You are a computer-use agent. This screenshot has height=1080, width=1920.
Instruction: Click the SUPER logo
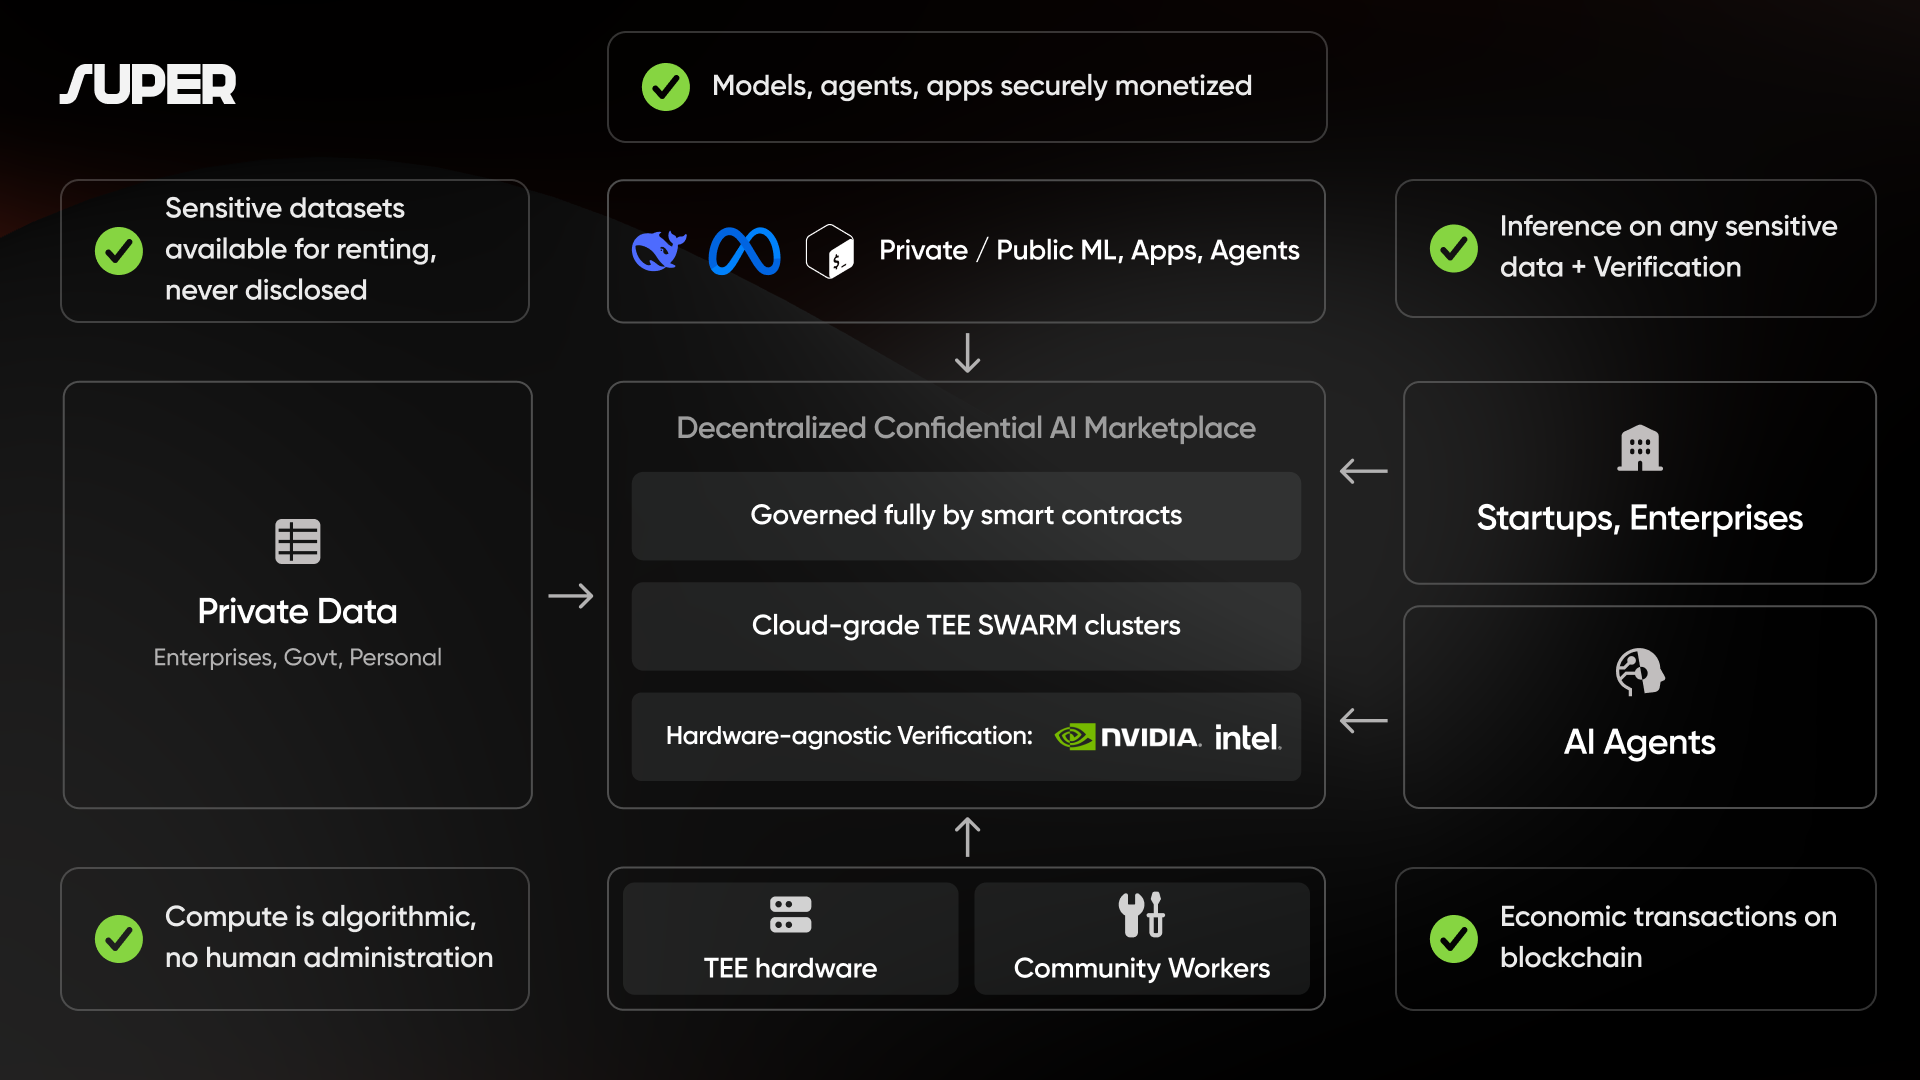point(148,84)
